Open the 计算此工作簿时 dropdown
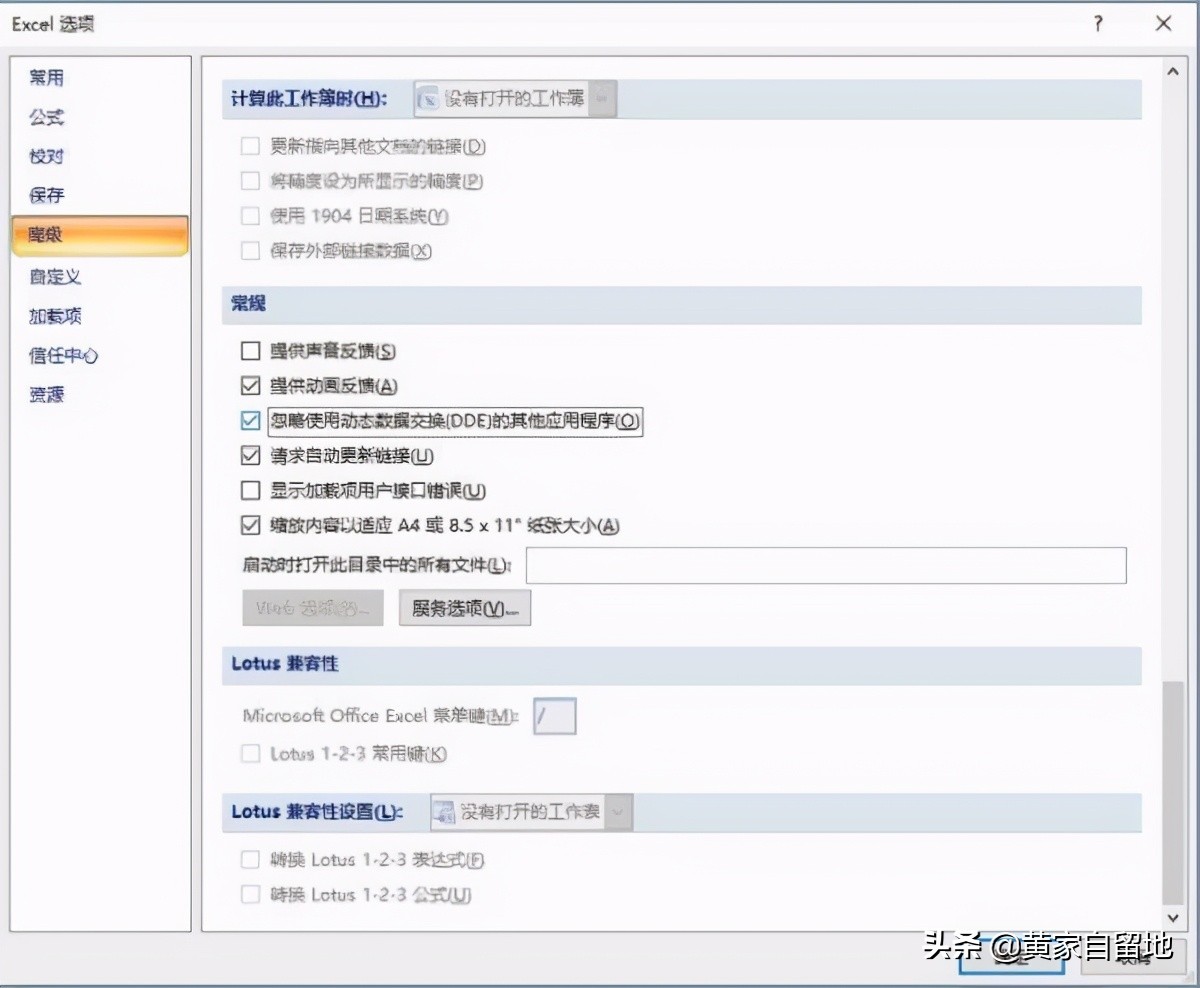 click(x=602, y=97)
